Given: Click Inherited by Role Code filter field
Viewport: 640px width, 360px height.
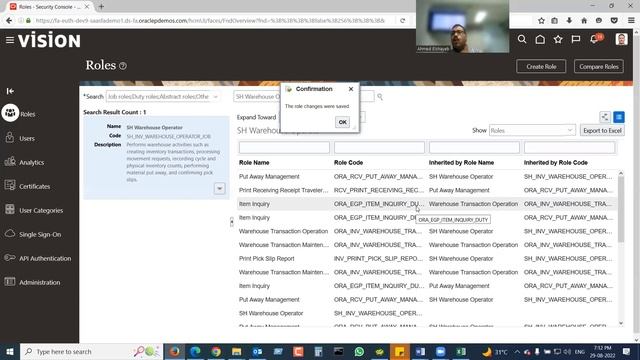Looking at the screenshot, I should pyautogui.click(x=569, y=147).
